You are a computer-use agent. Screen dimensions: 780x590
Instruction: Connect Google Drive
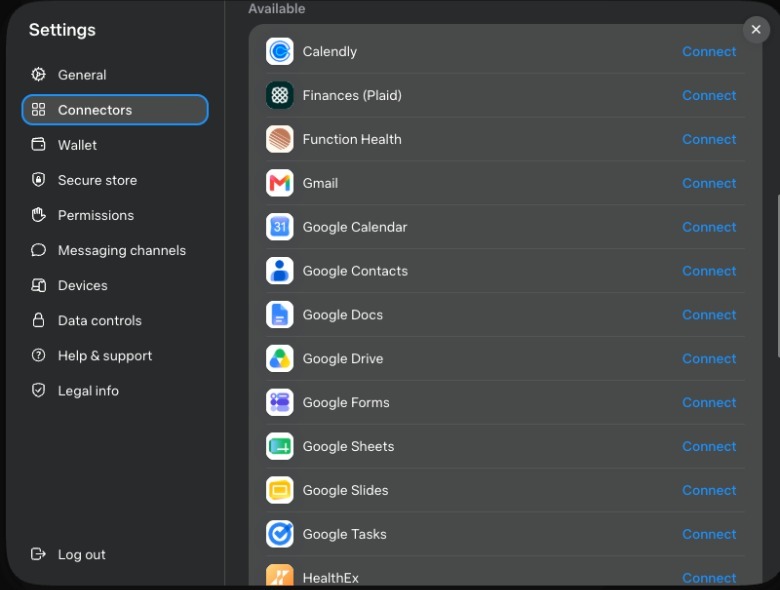pos(709,358)
